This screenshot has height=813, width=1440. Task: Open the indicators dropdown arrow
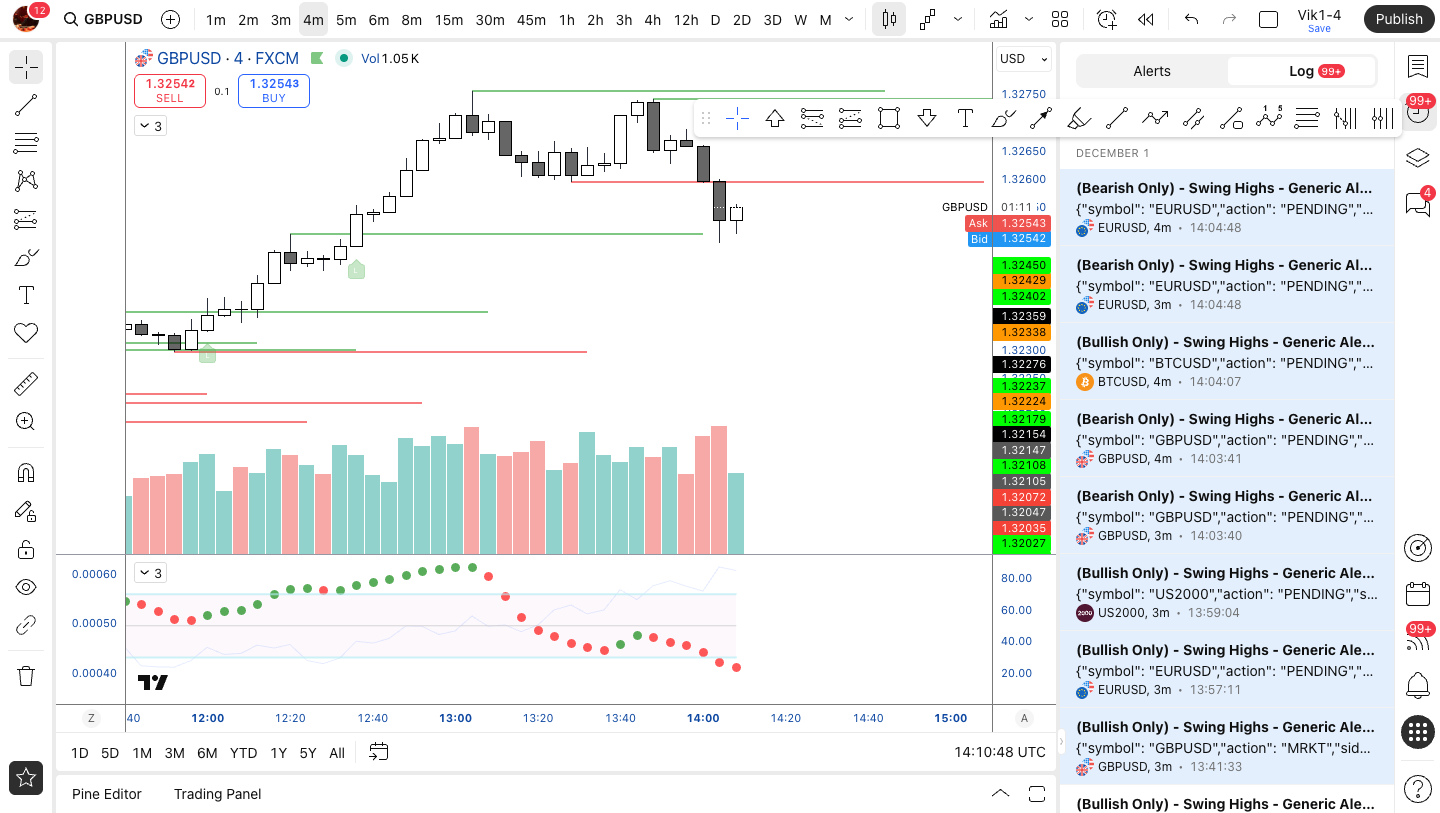(1029, 19)
